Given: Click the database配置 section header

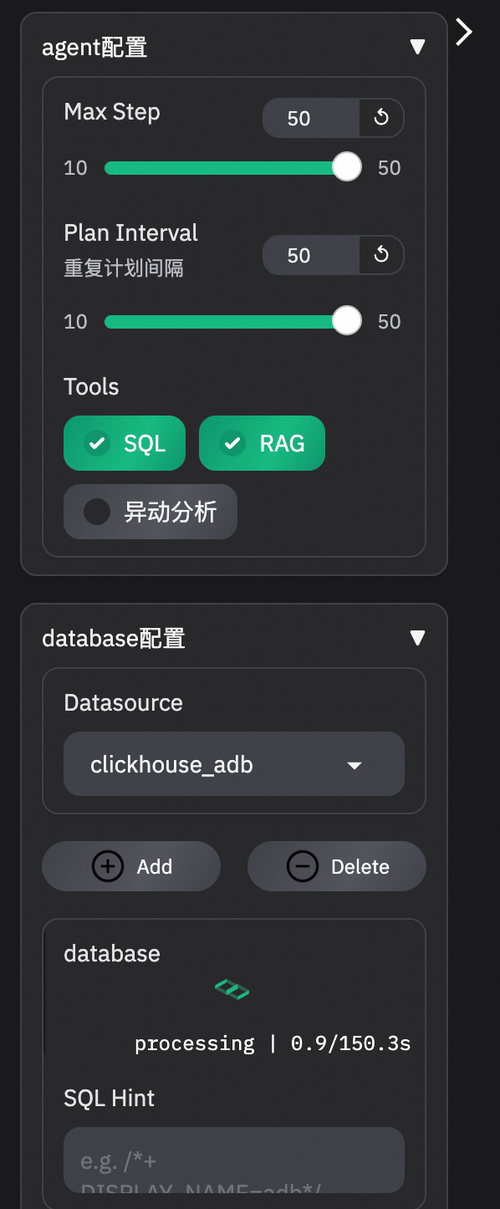Looking at the screenshot, I should pos(114,638).
